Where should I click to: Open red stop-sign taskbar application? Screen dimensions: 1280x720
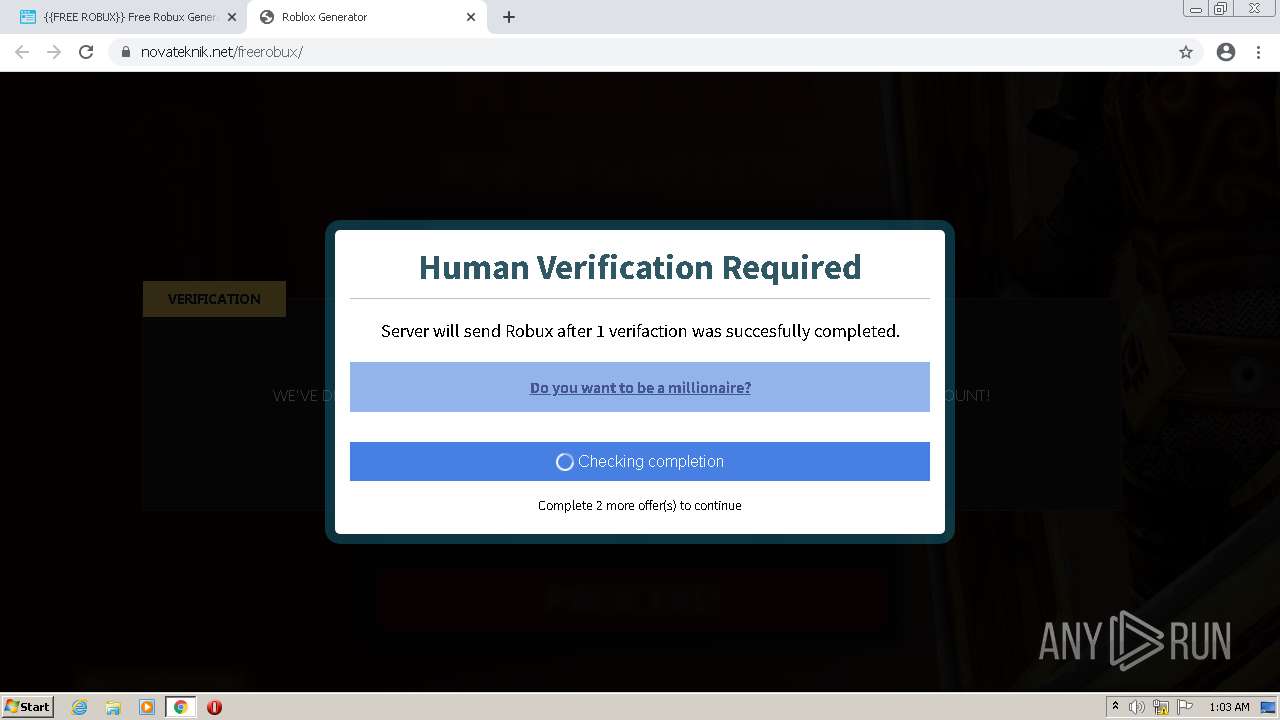pyautogui.click(x=214, y=707)
